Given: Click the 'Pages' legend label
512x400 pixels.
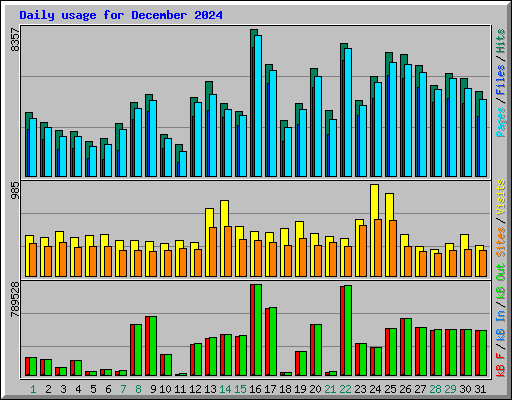Looking at the screenshot, I should [500, 122].
